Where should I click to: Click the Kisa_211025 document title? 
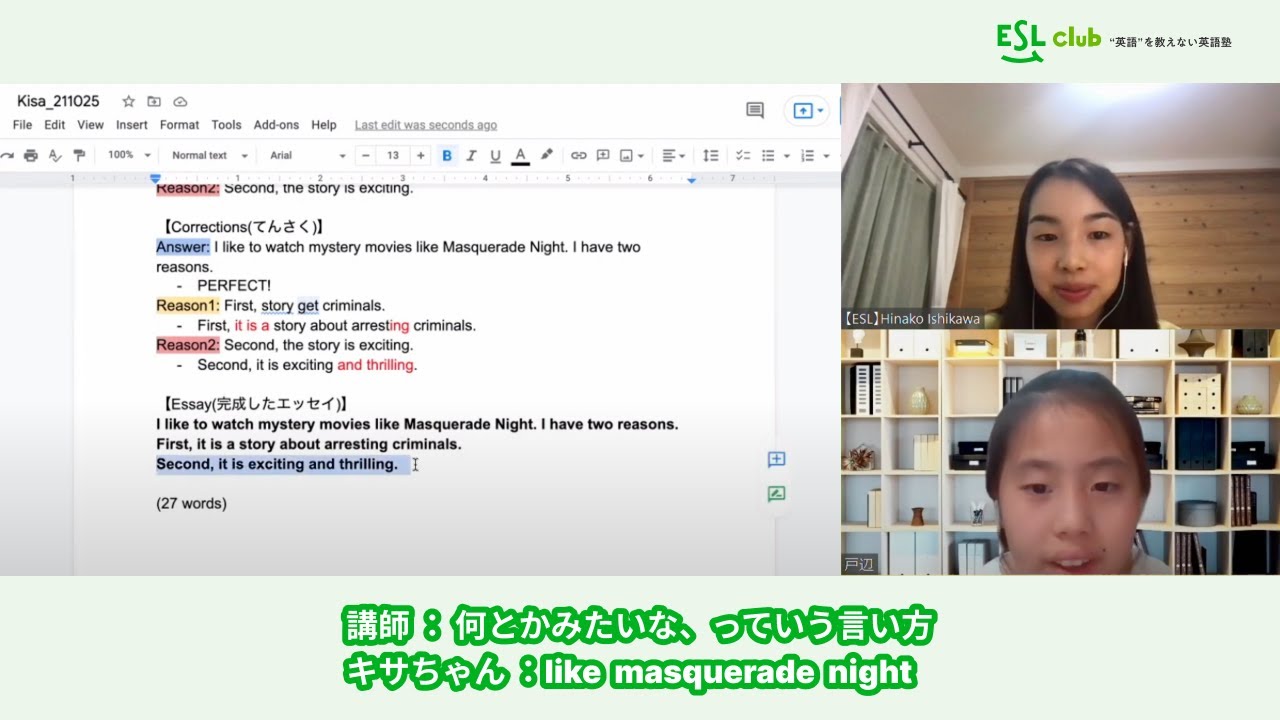58,101
